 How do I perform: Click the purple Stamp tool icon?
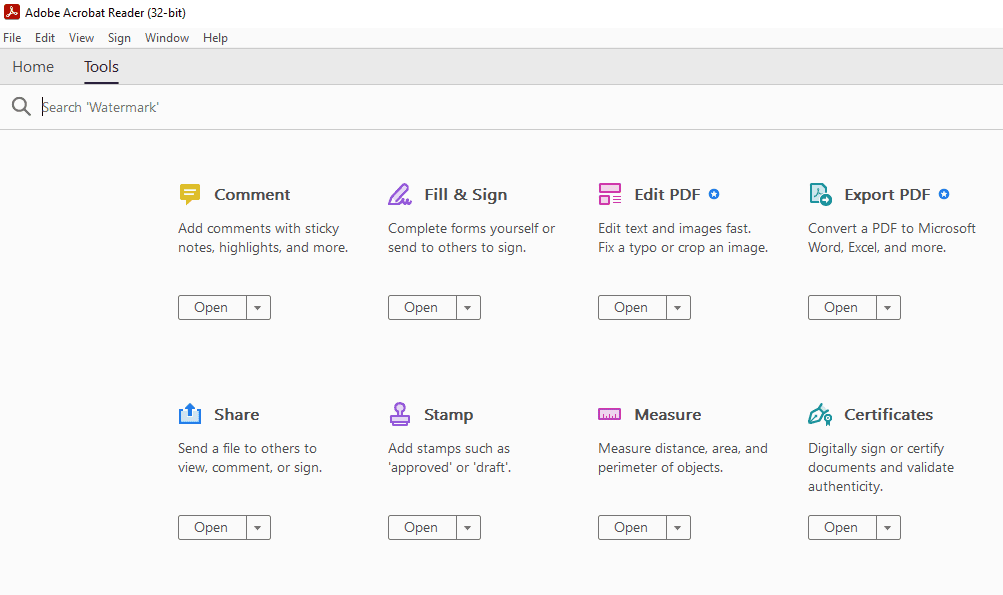pos(400,414)
